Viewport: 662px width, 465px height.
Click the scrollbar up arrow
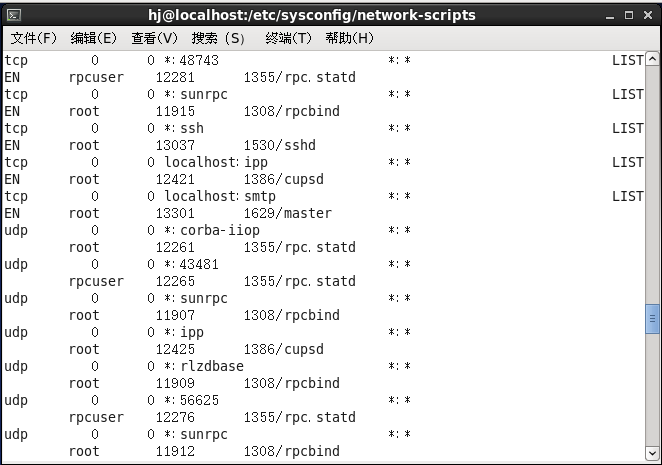pyautogui.click(x=652, y=59)
